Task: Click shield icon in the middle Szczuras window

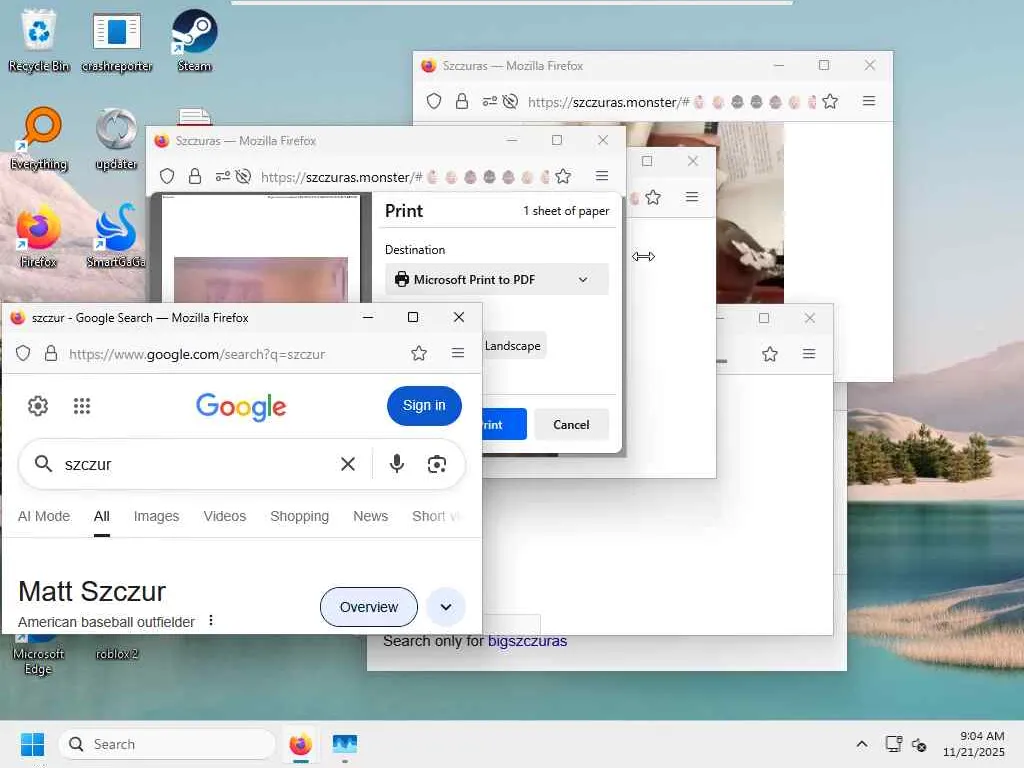Action: (x=167, y=176)
